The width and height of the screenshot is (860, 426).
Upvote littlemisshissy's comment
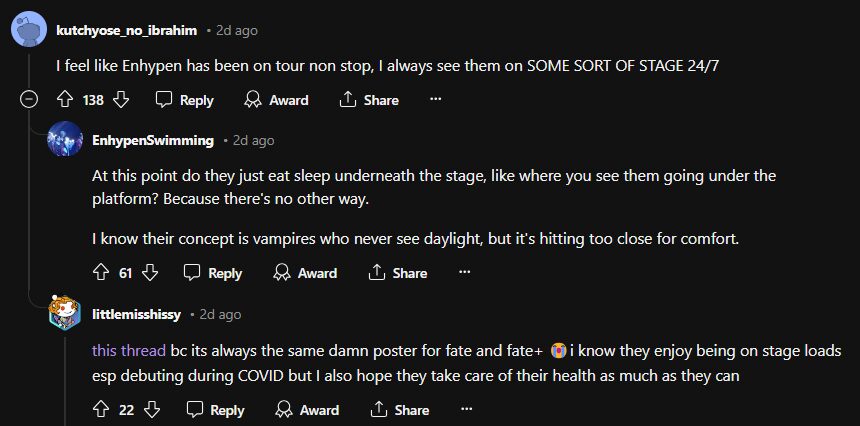coord(100,410)
